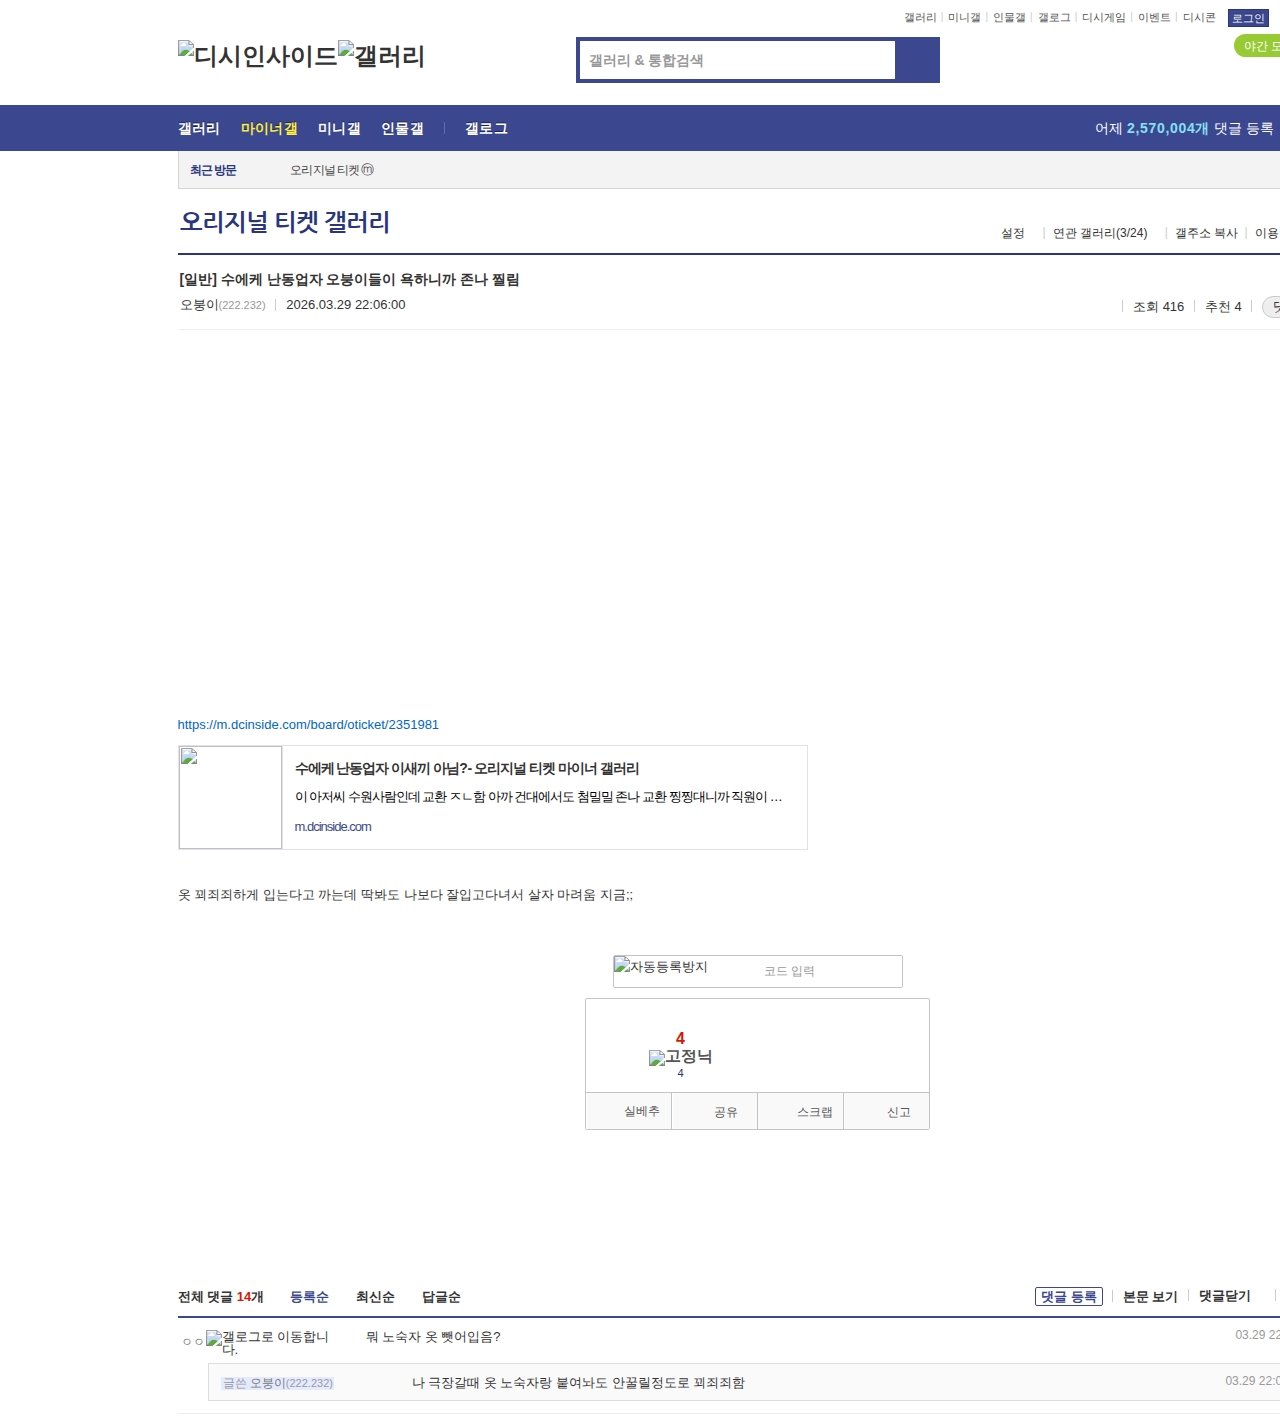1280x1422 pixels.
Task: Sort comments by 등록순
Action: coord(309,1297)
